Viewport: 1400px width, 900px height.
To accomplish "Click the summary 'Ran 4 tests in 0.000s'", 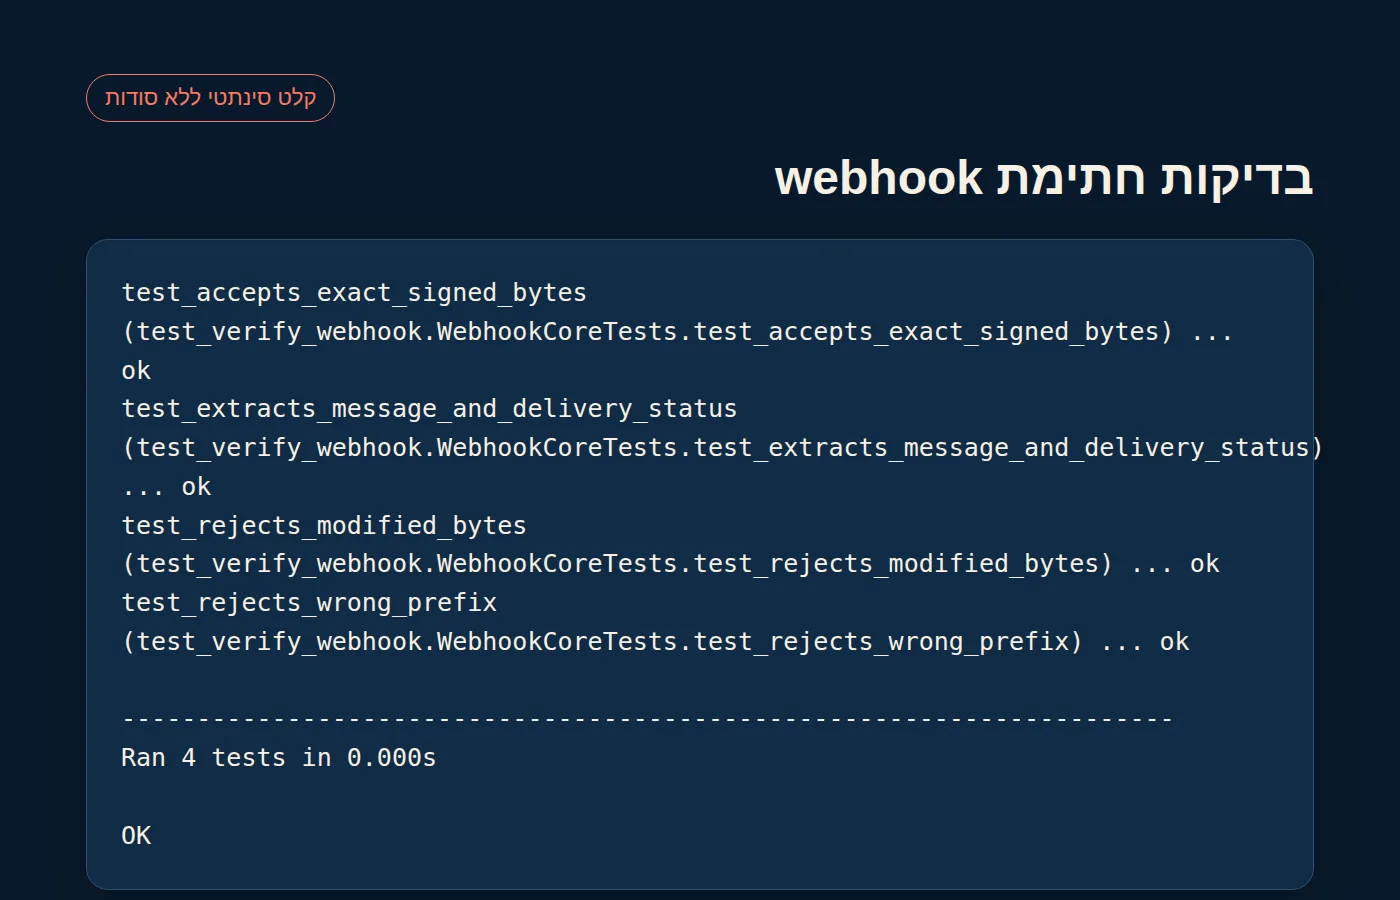I will coord(279,758).
